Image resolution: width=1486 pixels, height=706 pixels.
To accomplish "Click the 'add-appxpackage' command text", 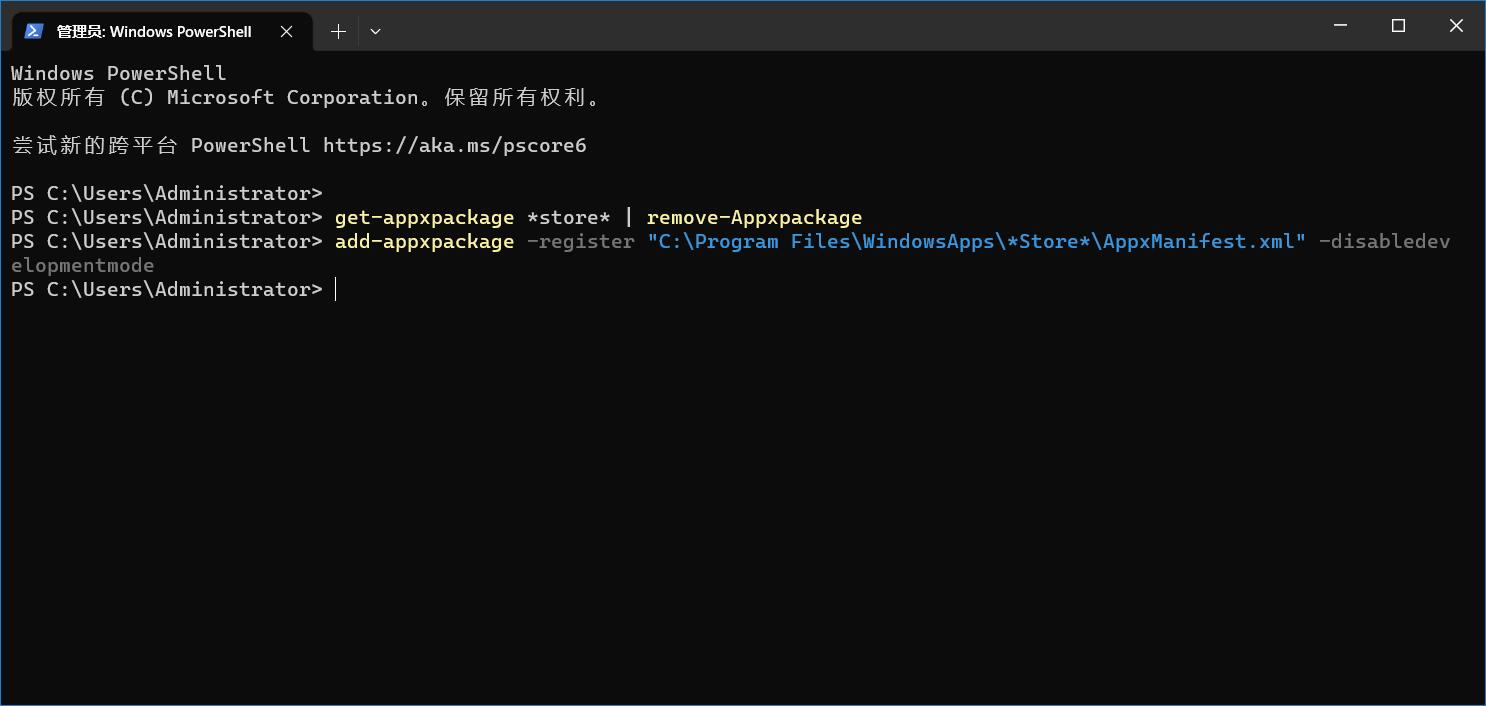I will (x=424, y=241).
